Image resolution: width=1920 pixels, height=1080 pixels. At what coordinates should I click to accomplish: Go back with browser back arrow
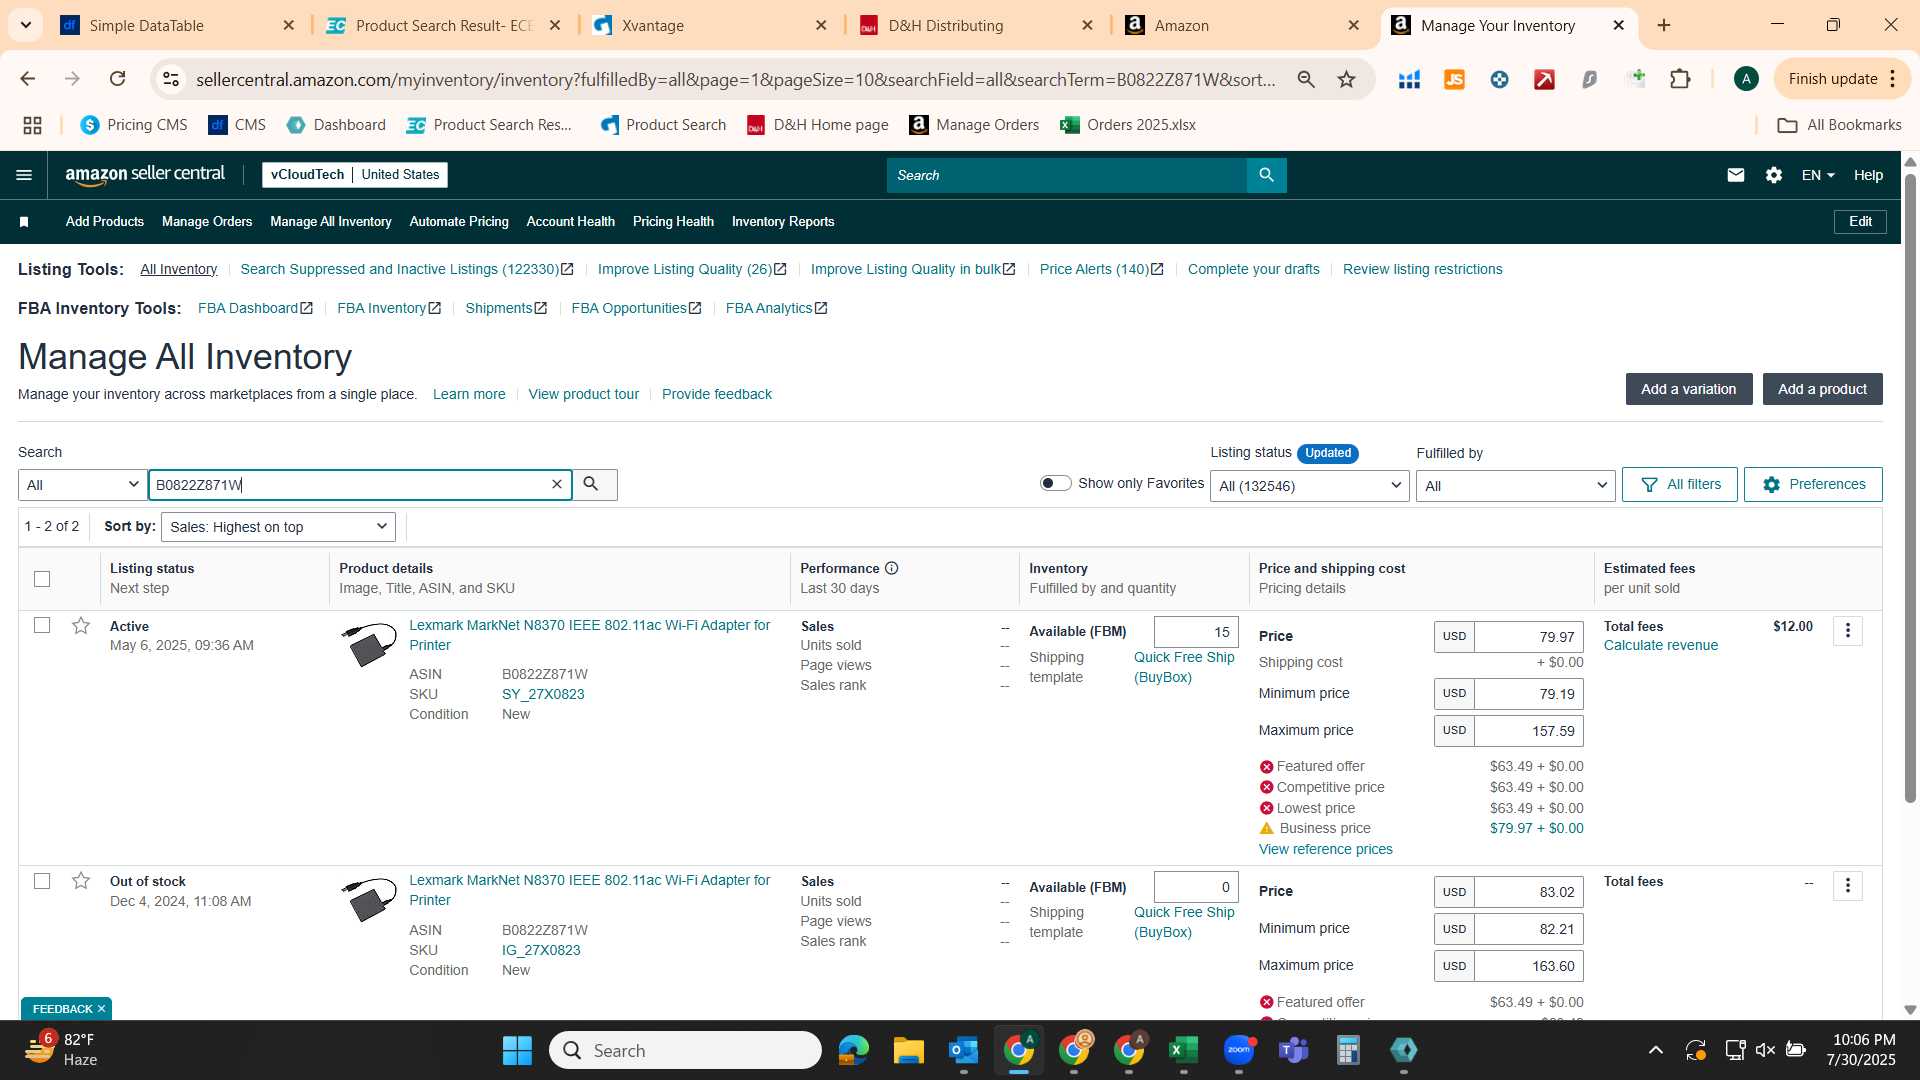27,79
